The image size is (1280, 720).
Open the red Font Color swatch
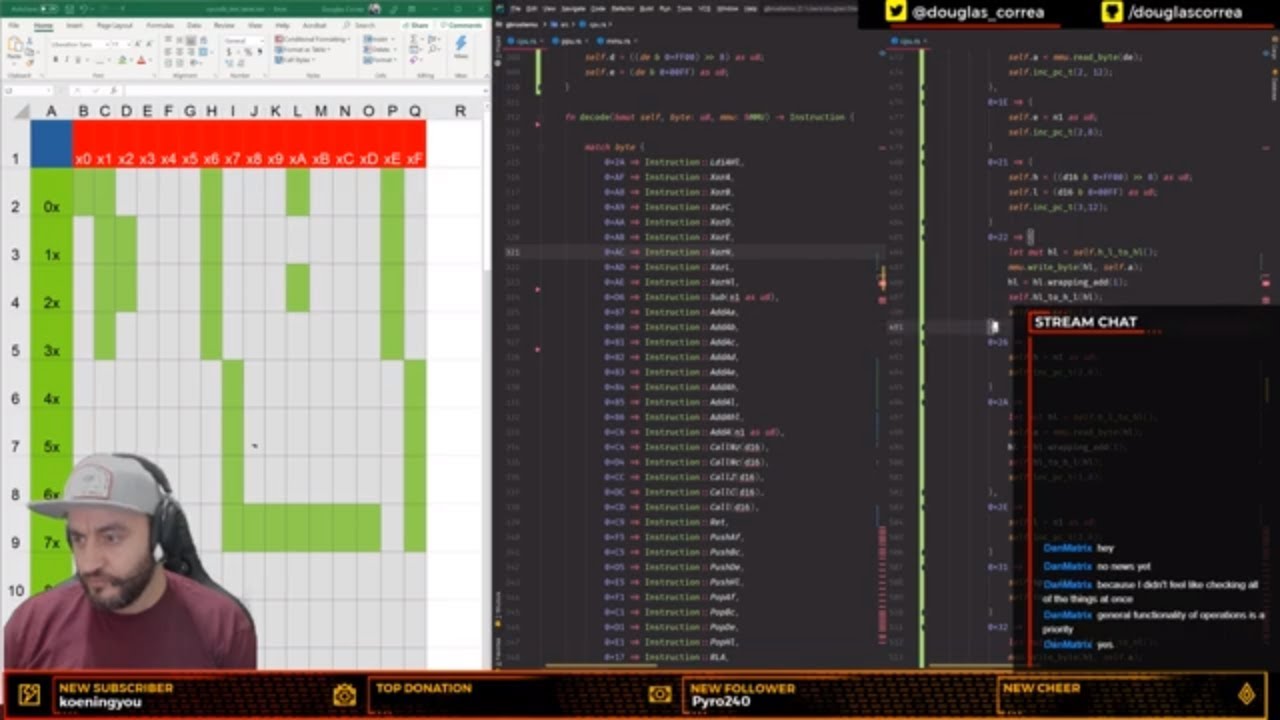(x=141, y=60)
